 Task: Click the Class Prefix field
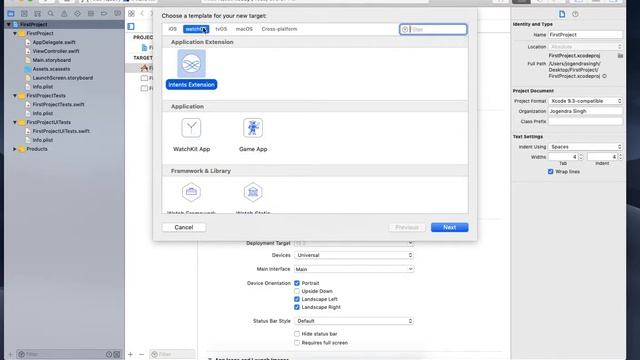[x=585, y=121]
